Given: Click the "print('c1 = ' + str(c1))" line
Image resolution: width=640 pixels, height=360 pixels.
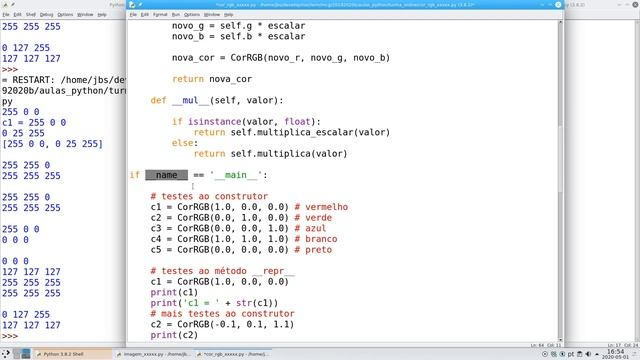Looking at the screenshot, I should (214, 303).
